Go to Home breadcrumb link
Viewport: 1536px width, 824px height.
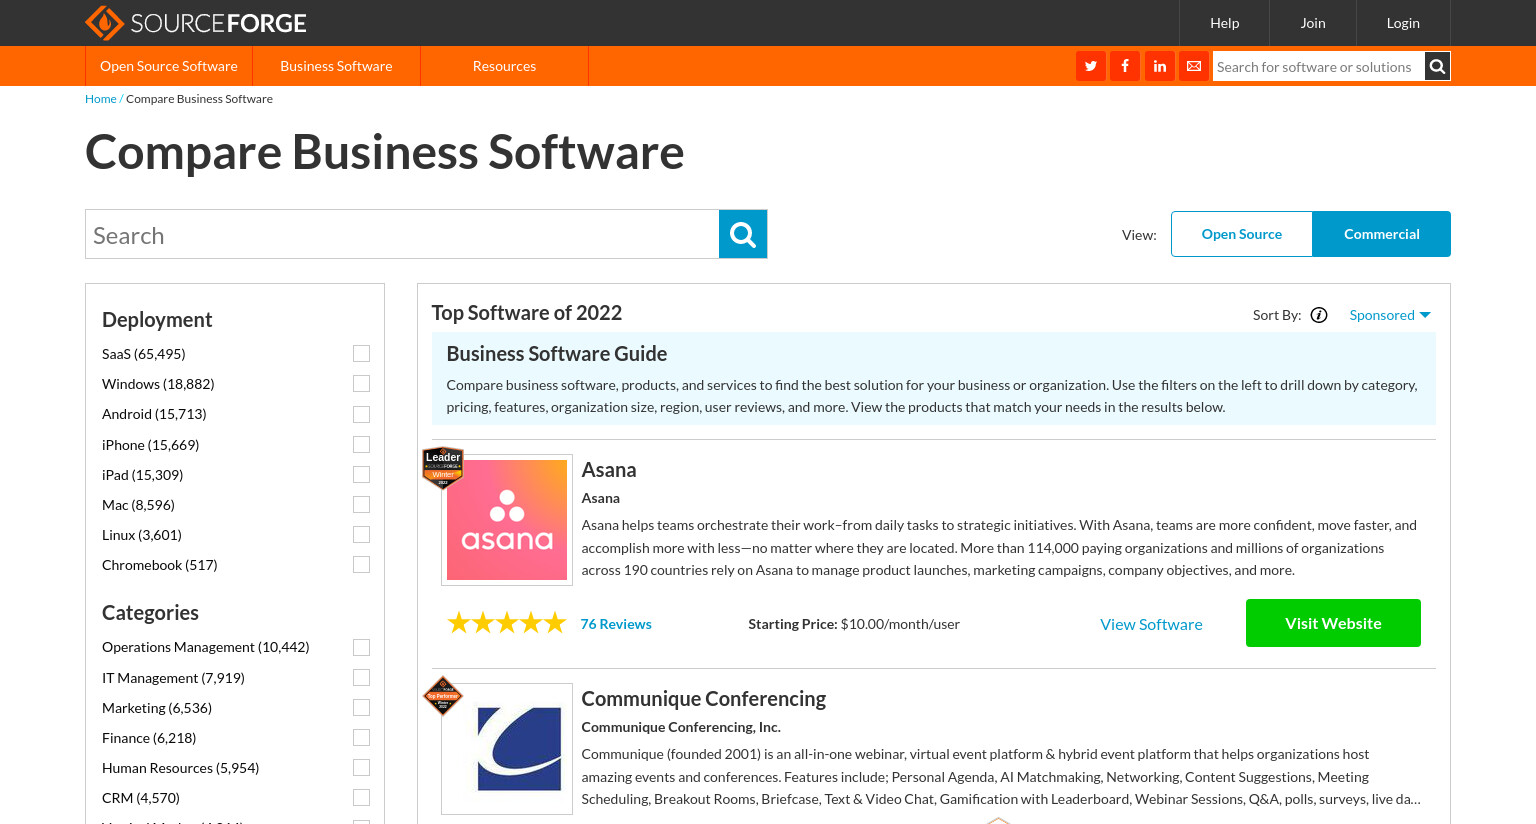100,99
